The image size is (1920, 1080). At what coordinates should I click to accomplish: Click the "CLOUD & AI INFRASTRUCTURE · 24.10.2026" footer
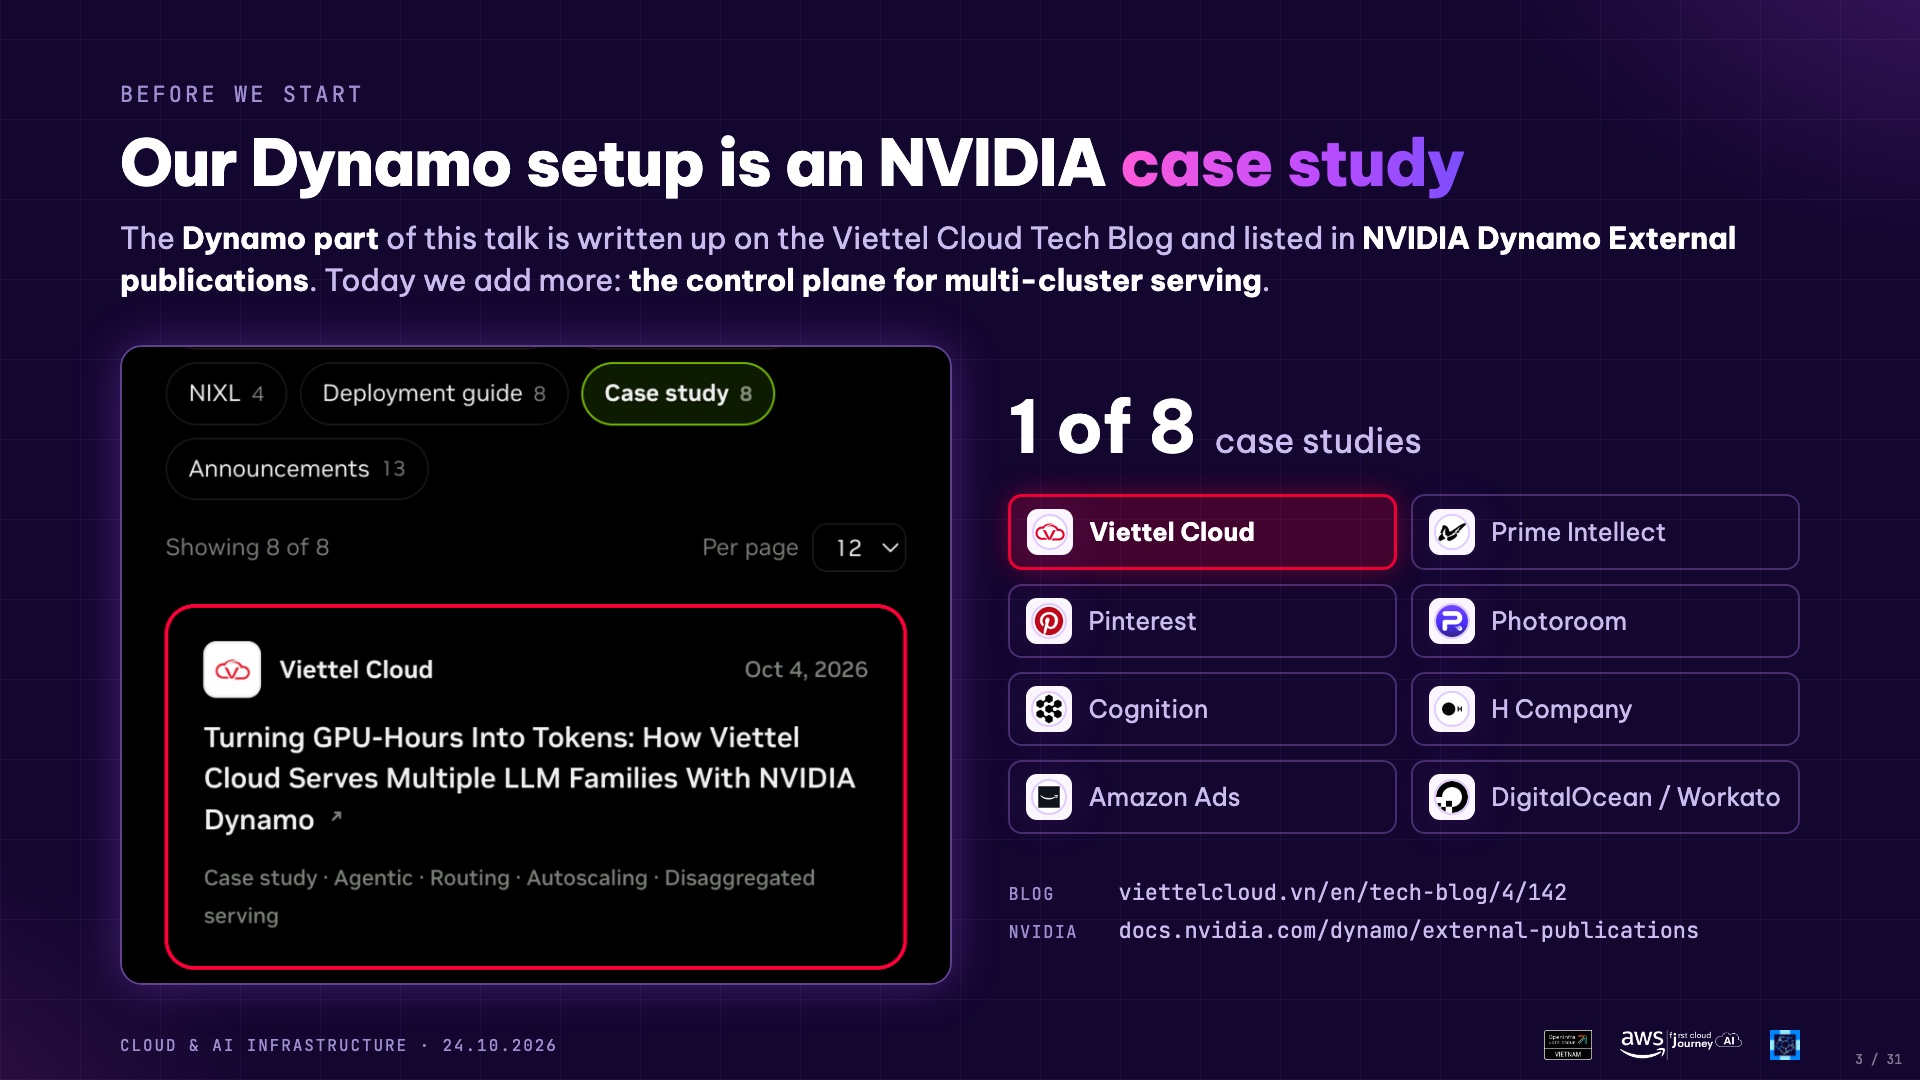click(338, 1045)
